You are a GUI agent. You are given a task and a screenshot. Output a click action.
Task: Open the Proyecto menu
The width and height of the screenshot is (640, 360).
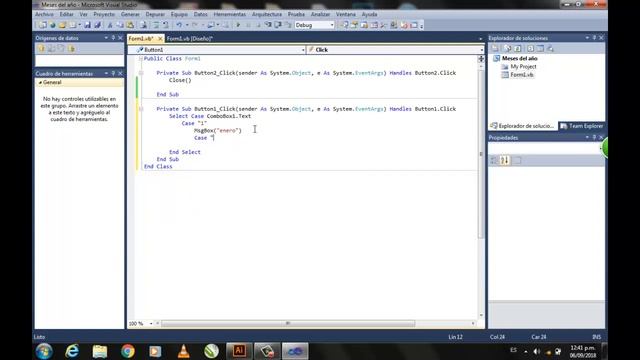[x=104, y=14]
